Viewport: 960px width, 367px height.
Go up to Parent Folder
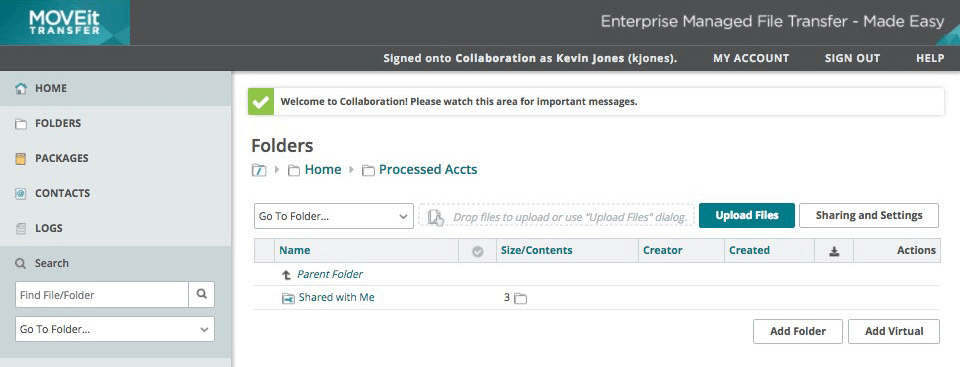pos(329,274)
